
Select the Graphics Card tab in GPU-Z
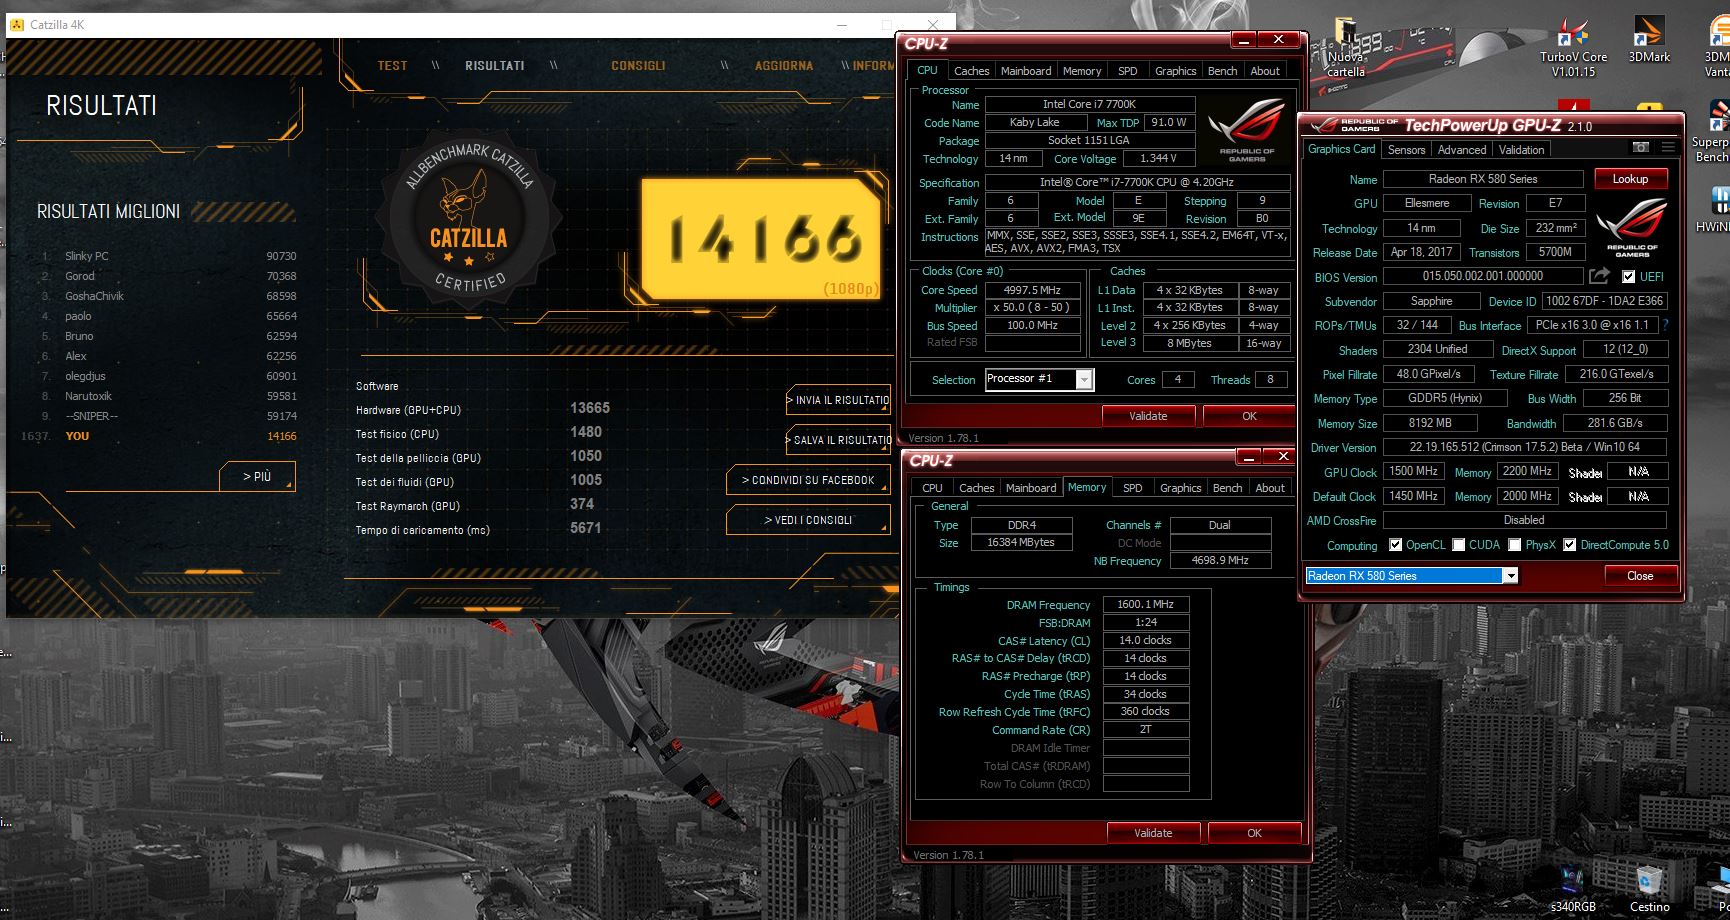click(1342, 149)
